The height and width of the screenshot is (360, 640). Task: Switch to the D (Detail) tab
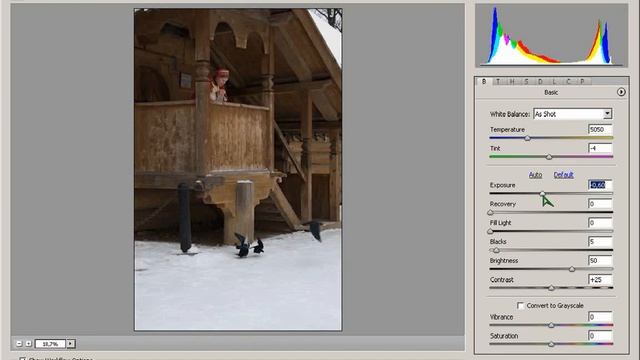point(540,81)
